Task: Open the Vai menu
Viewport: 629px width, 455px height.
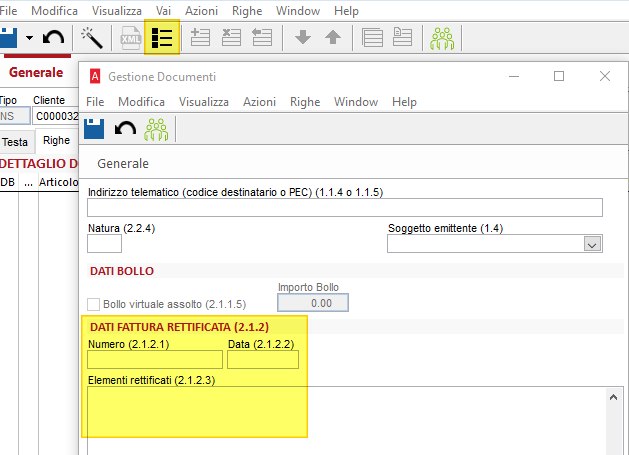Action: pyautogui.click(x=163, y=11)
